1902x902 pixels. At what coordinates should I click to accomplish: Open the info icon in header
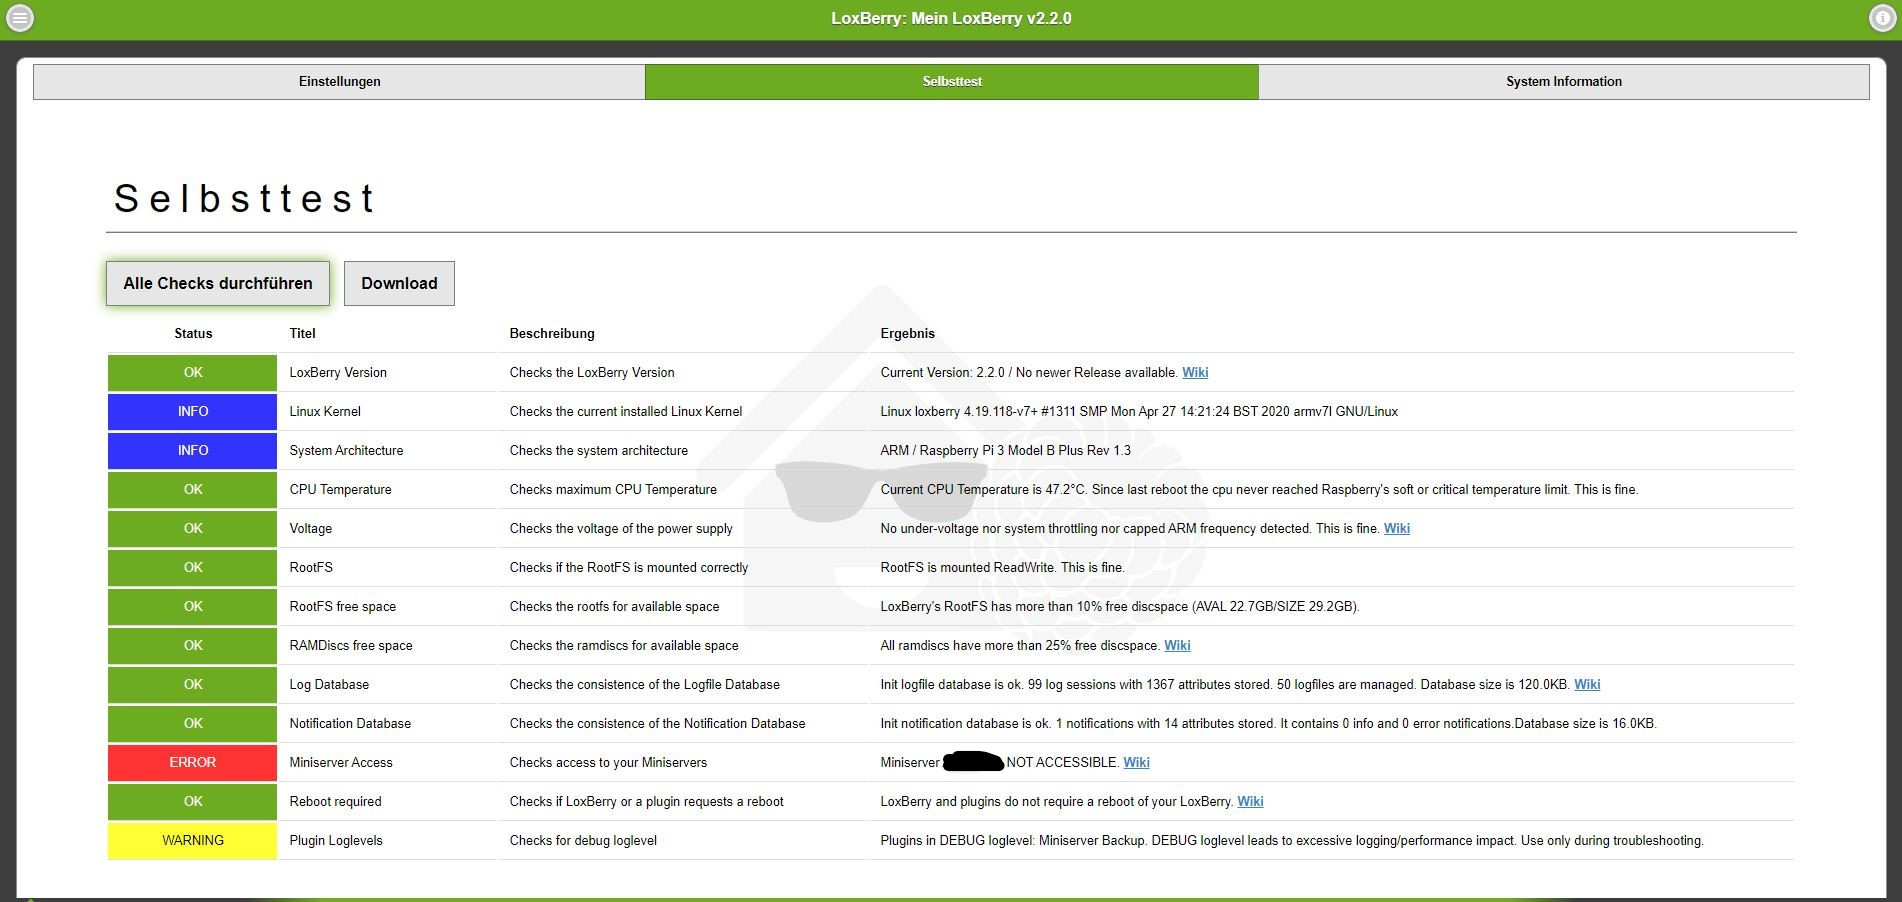(1882, 18)
